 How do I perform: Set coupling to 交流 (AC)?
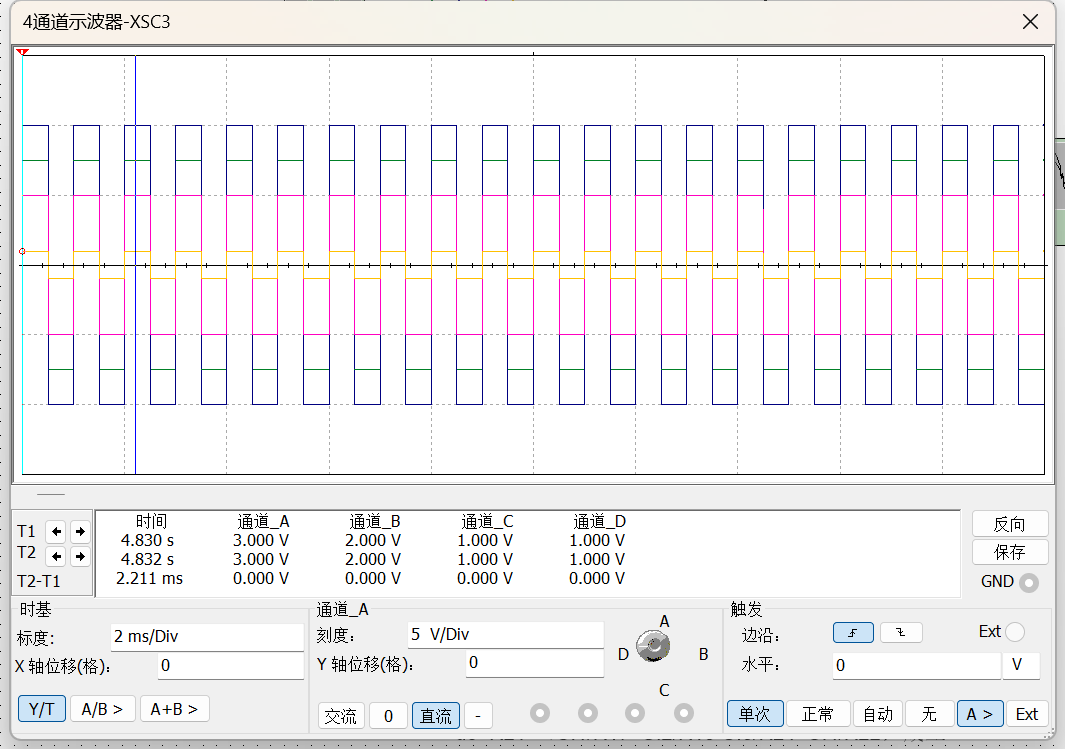pos(341,716)
